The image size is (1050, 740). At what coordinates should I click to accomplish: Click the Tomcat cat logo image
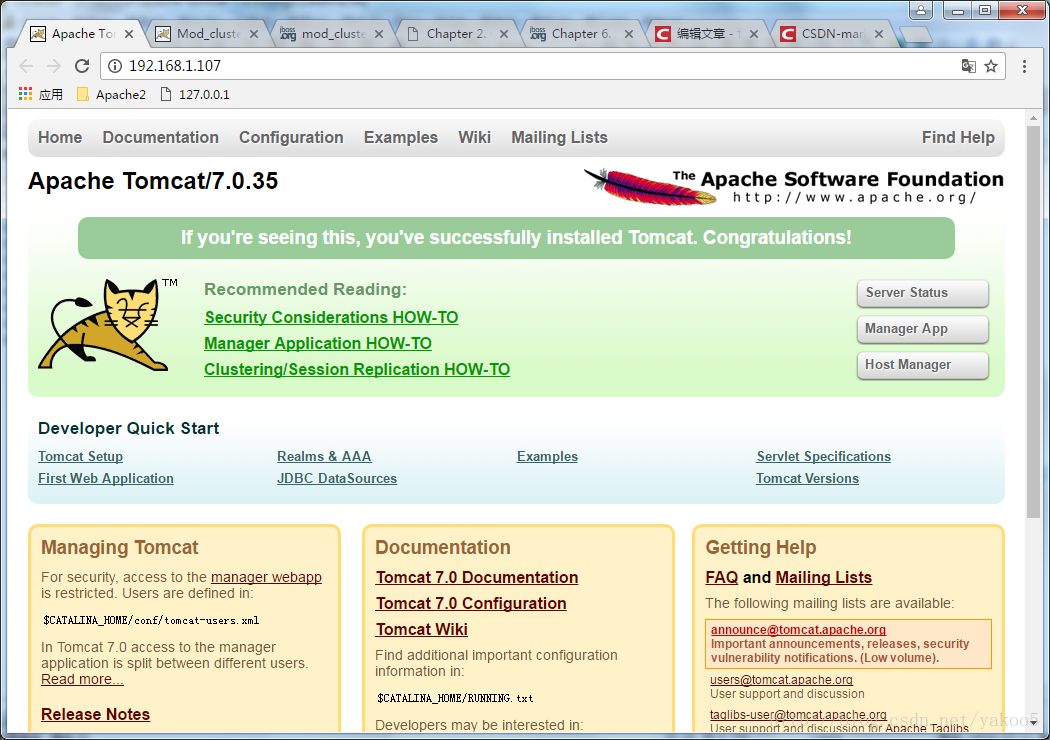tap(107, 325)
